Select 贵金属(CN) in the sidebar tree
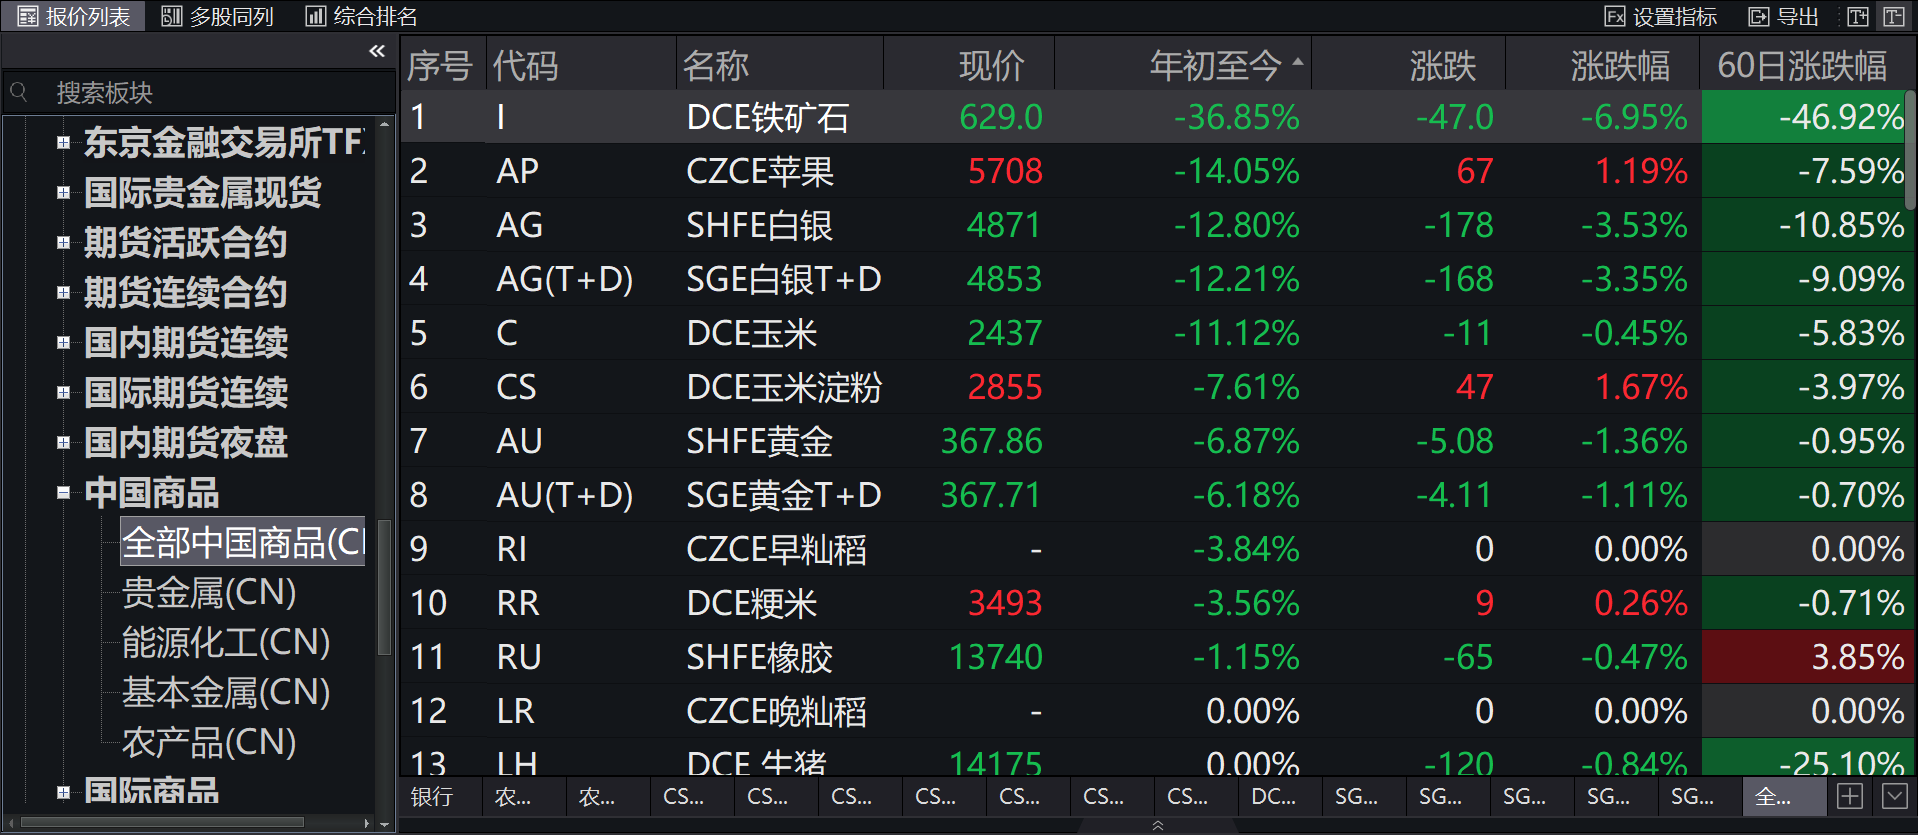Screen dimensions: 1918x835 (209, 593)
